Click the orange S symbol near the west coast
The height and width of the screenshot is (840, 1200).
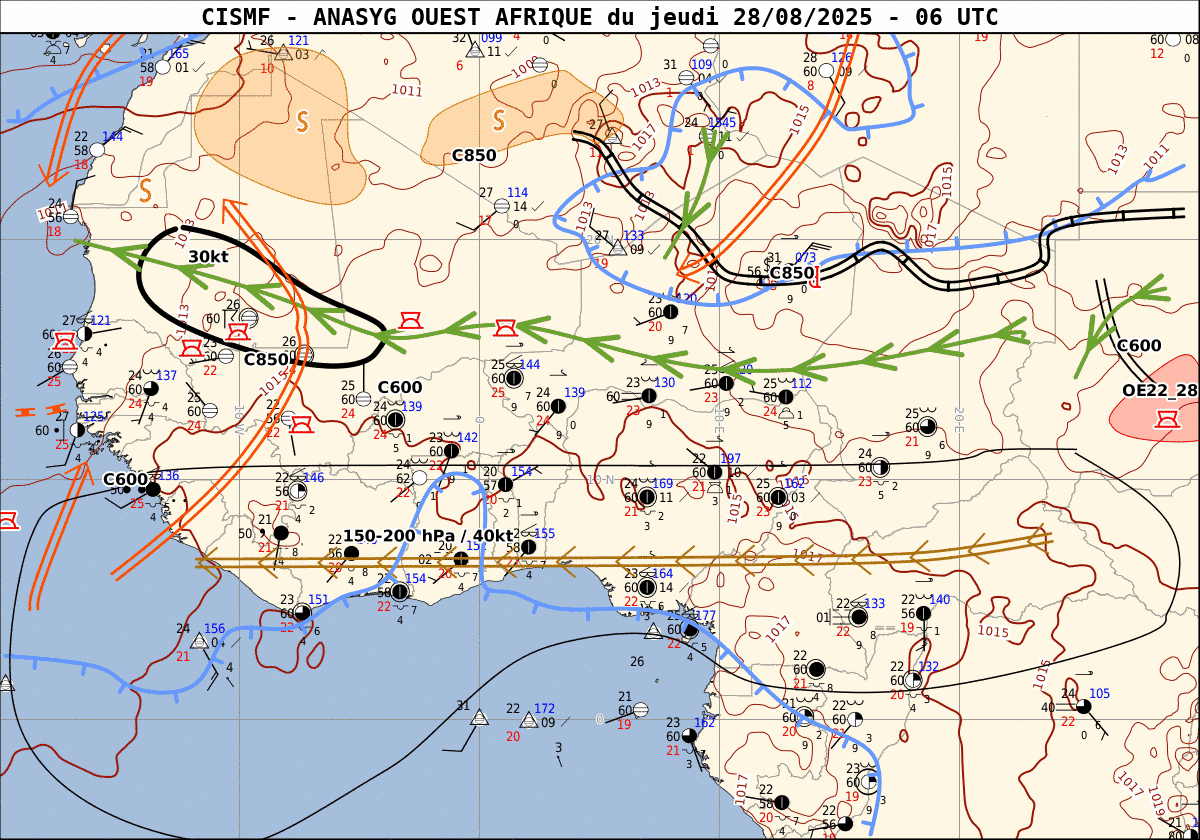[146, 189]
